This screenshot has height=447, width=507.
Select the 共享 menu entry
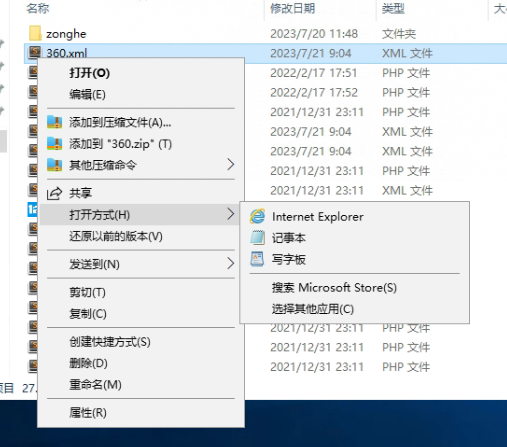(x=141, y=193)
